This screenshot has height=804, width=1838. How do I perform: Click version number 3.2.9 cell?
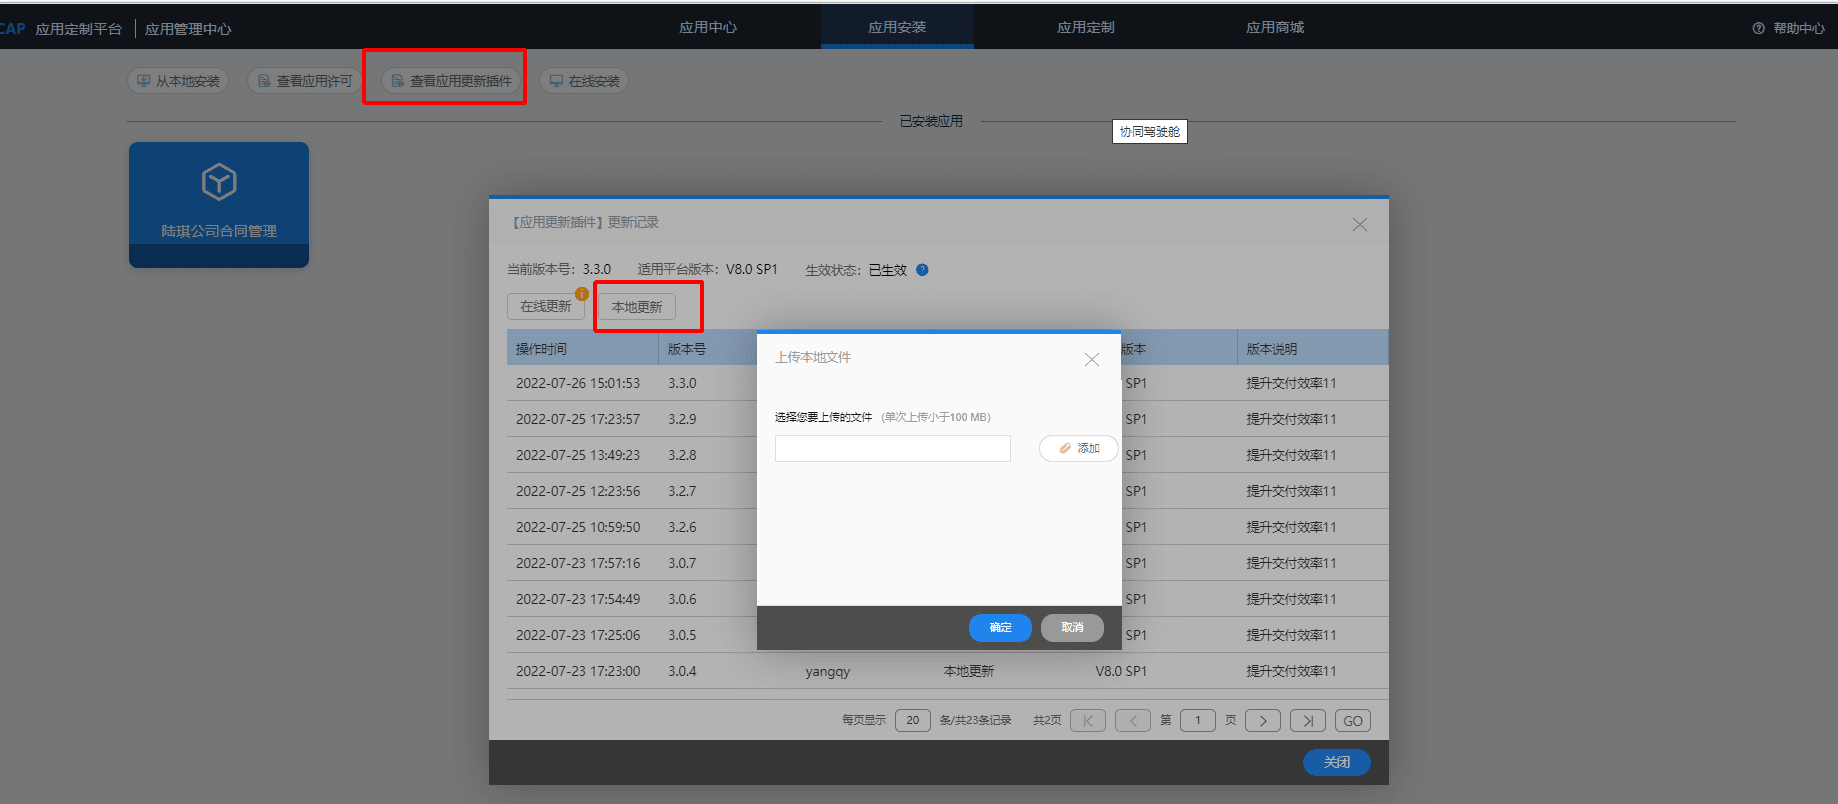pyautogui.click(x=682, y=419)
